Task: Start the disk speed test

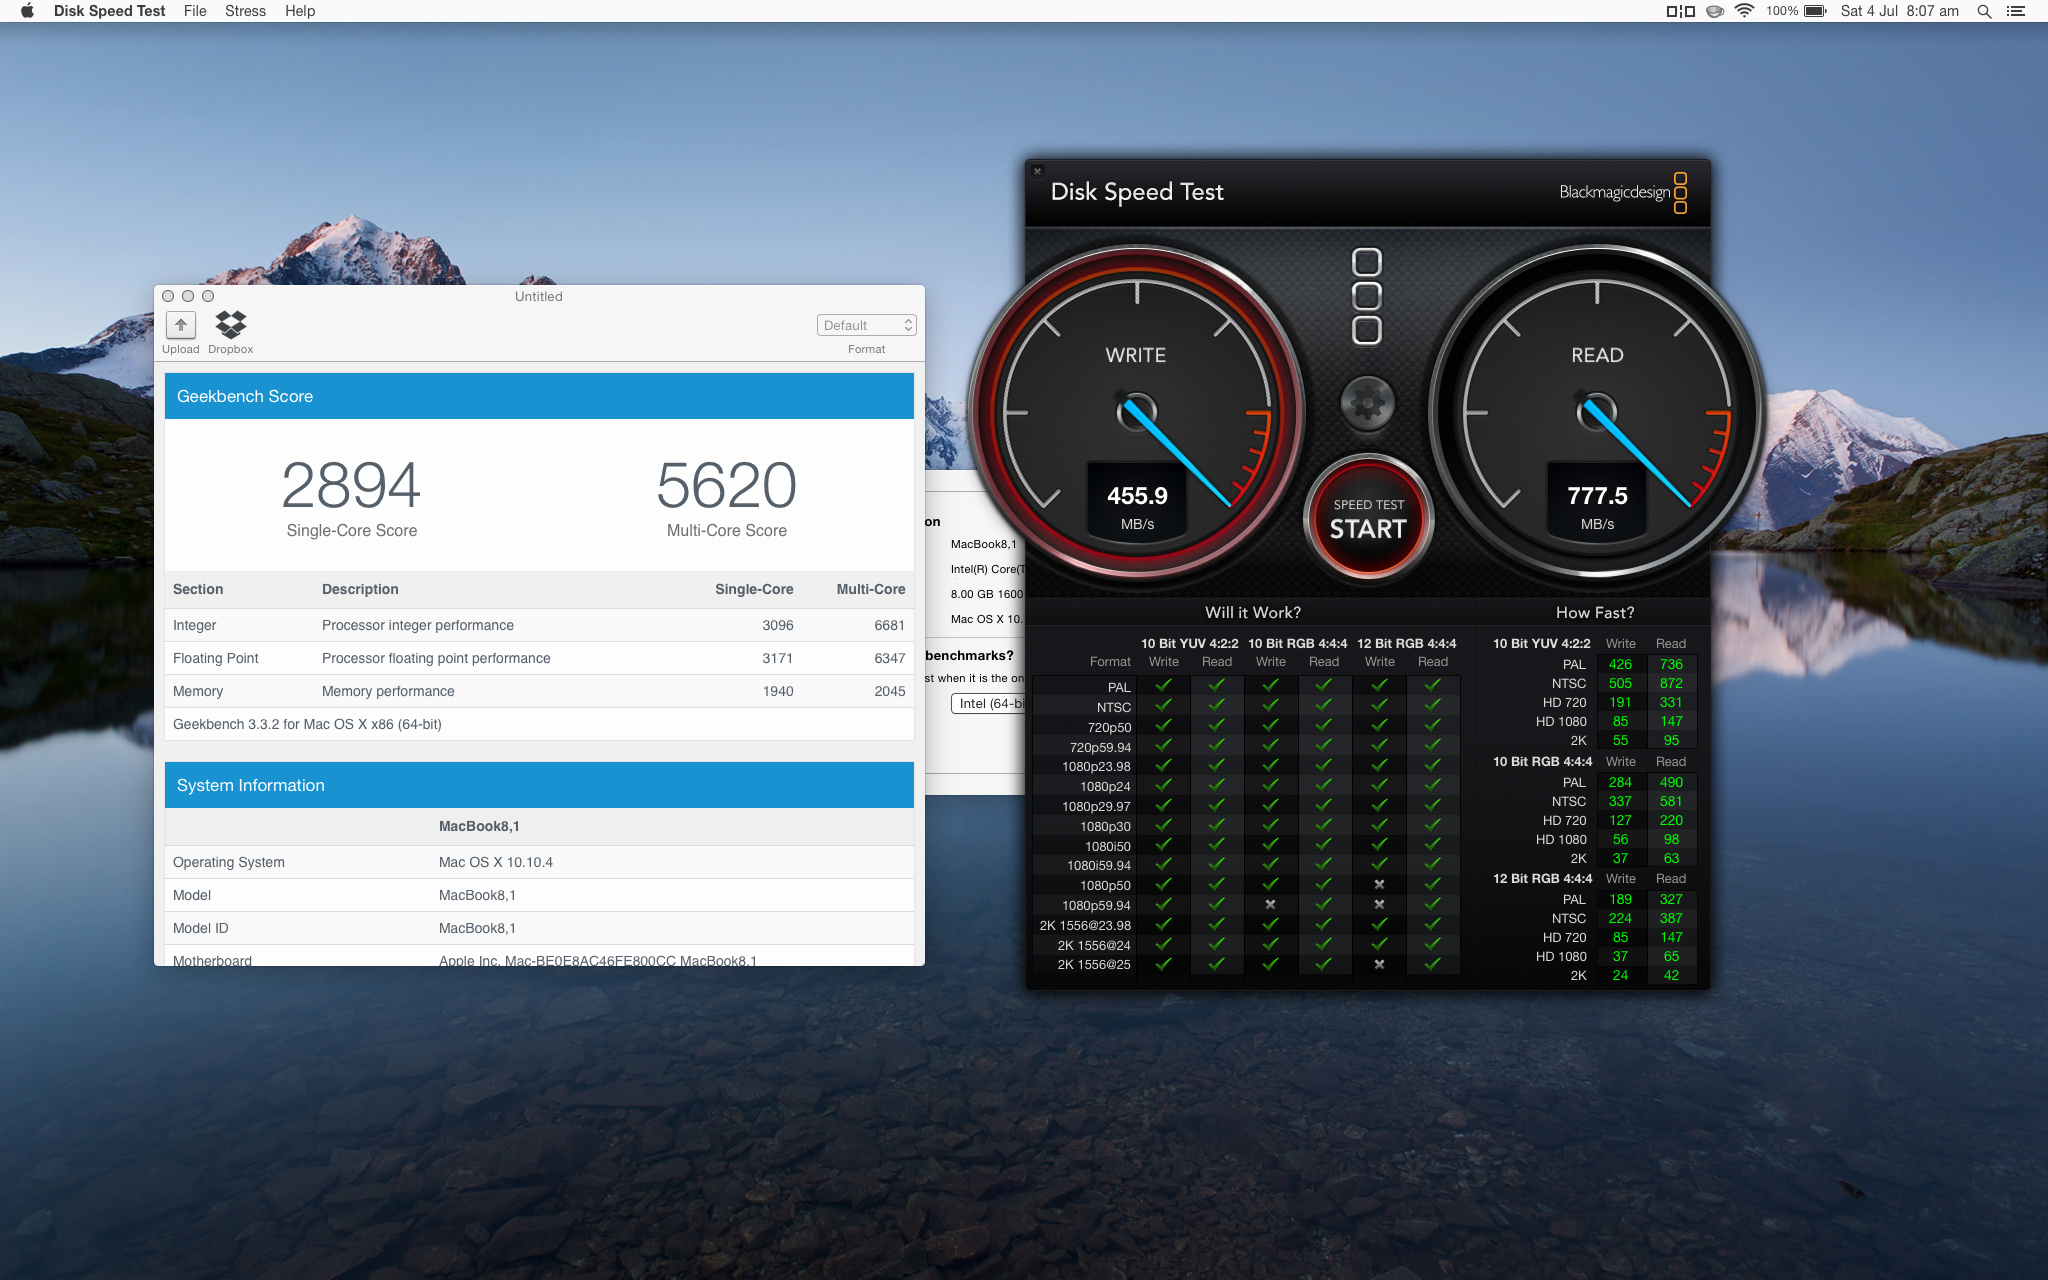Action: tap(1368, 518)
